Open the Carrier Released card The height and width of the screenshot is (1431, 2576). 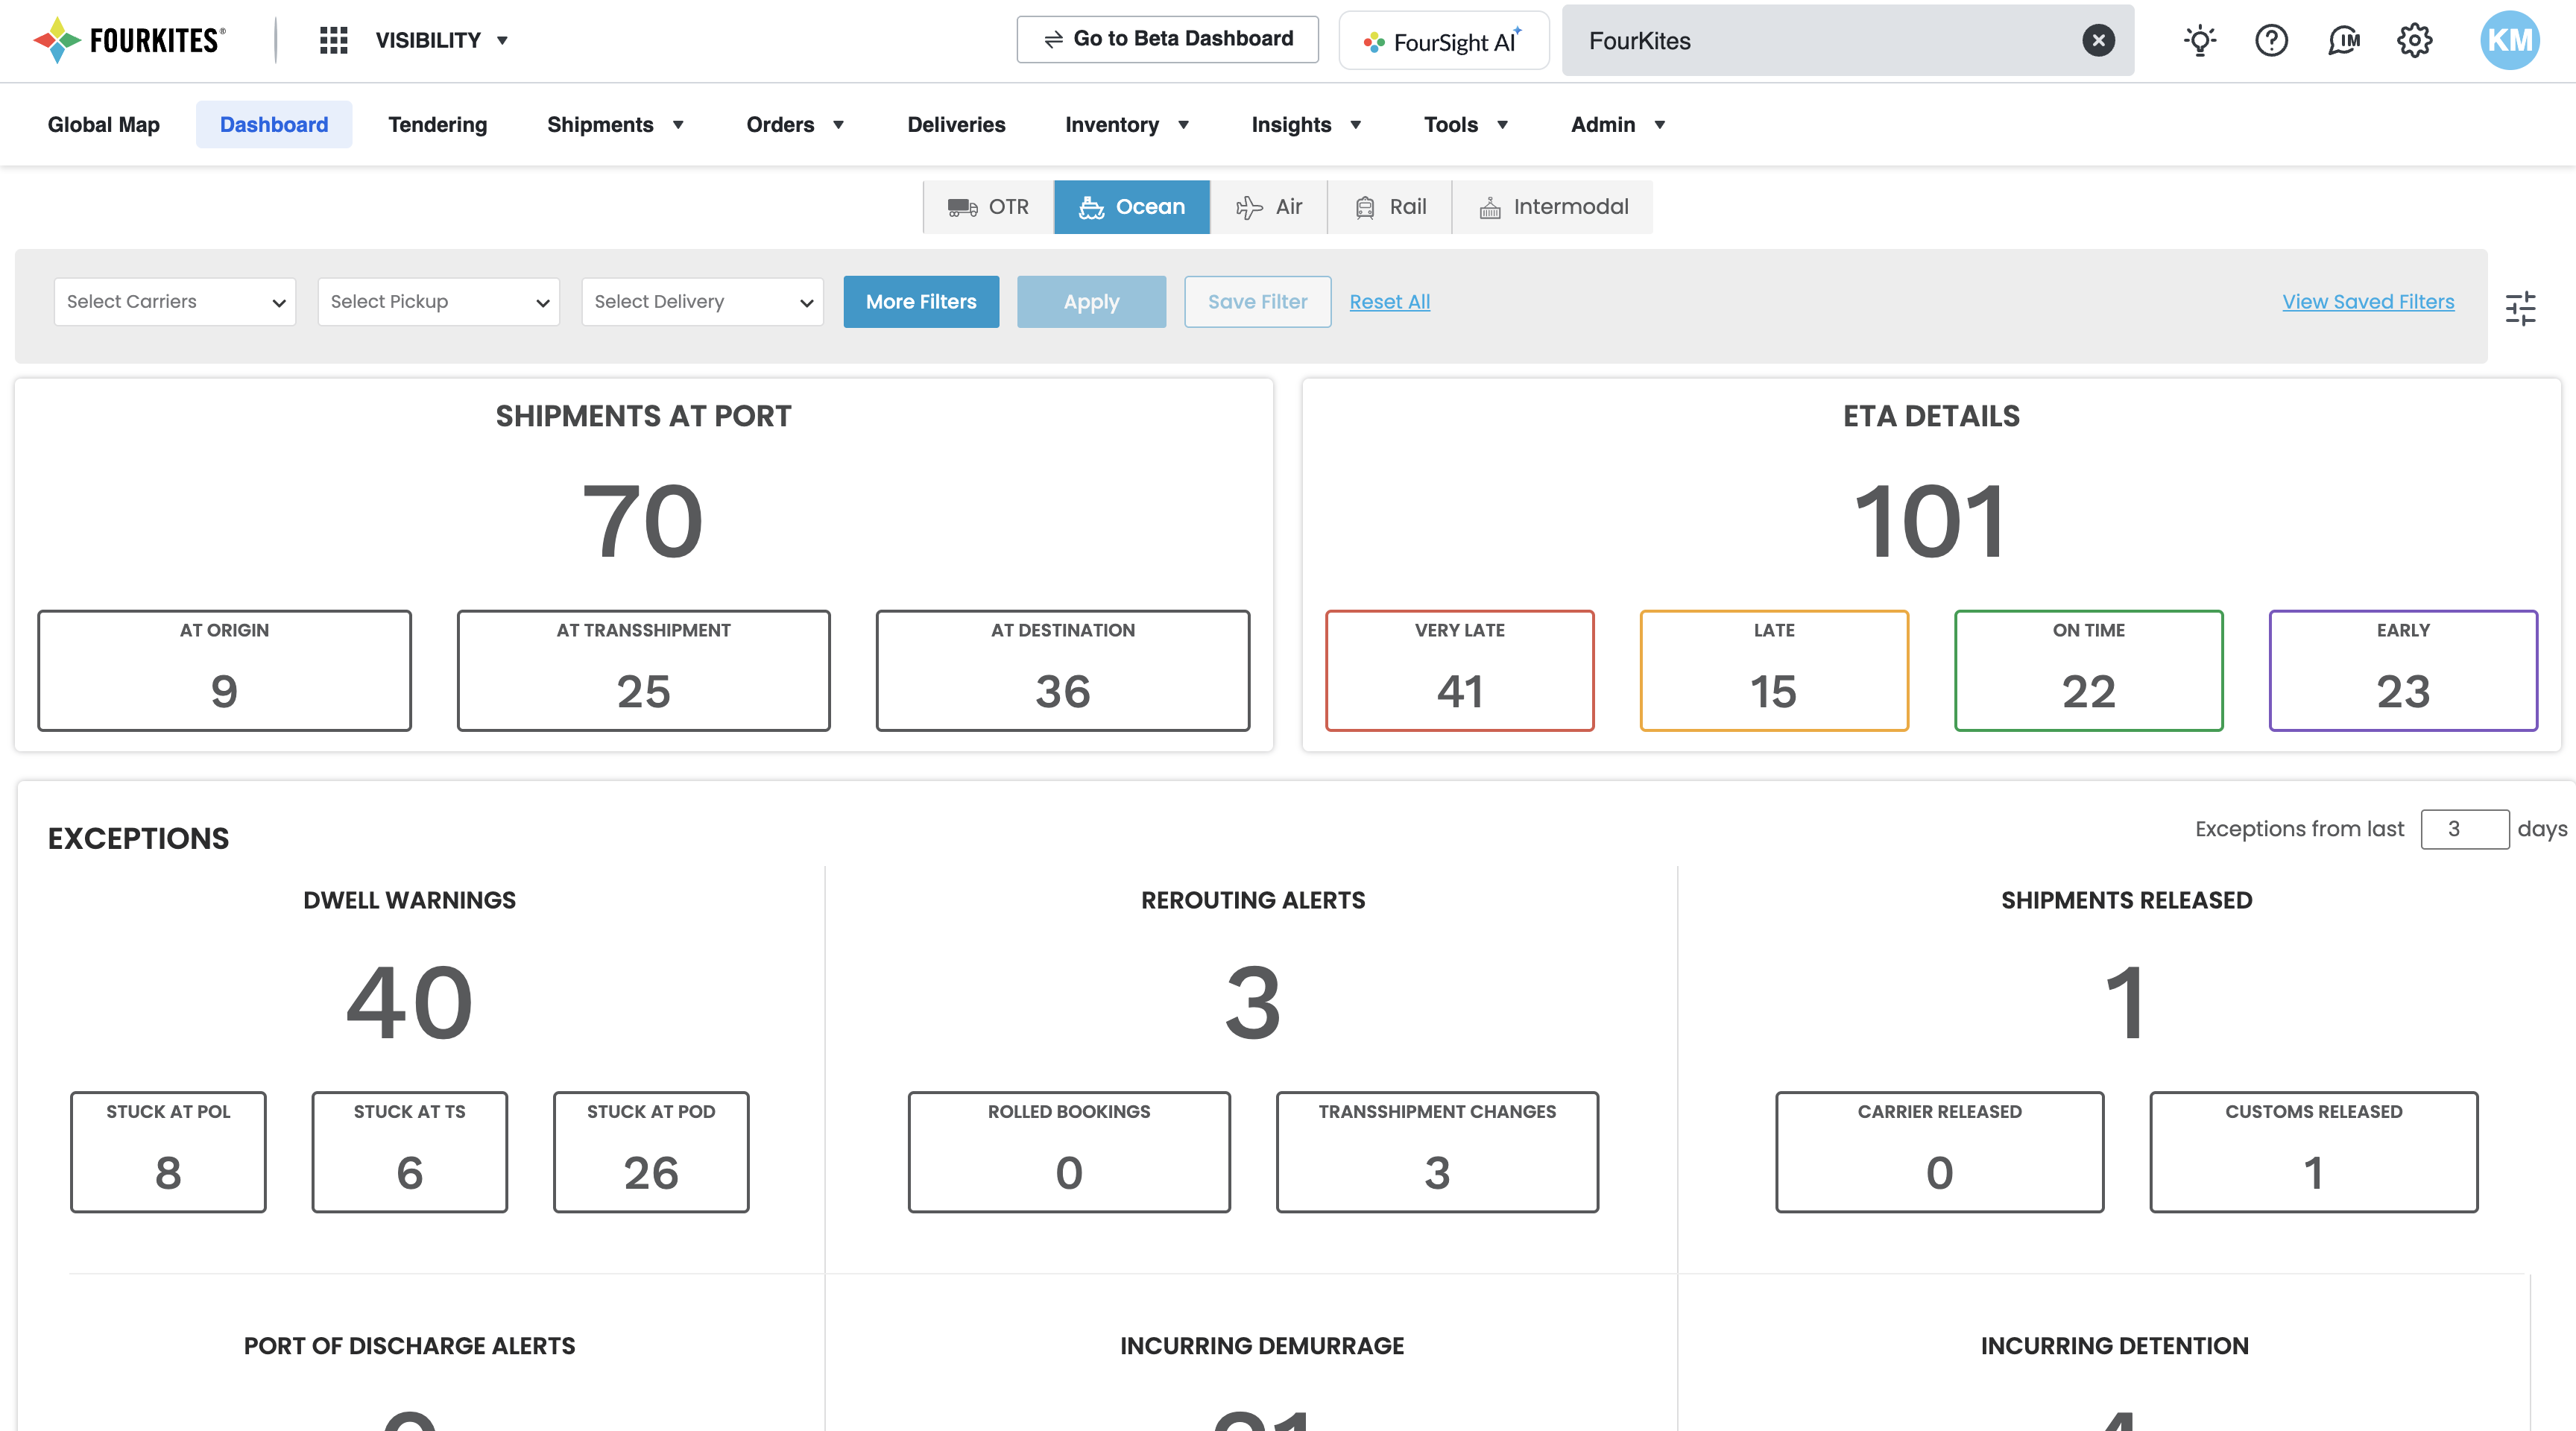coord(1939,1152)
